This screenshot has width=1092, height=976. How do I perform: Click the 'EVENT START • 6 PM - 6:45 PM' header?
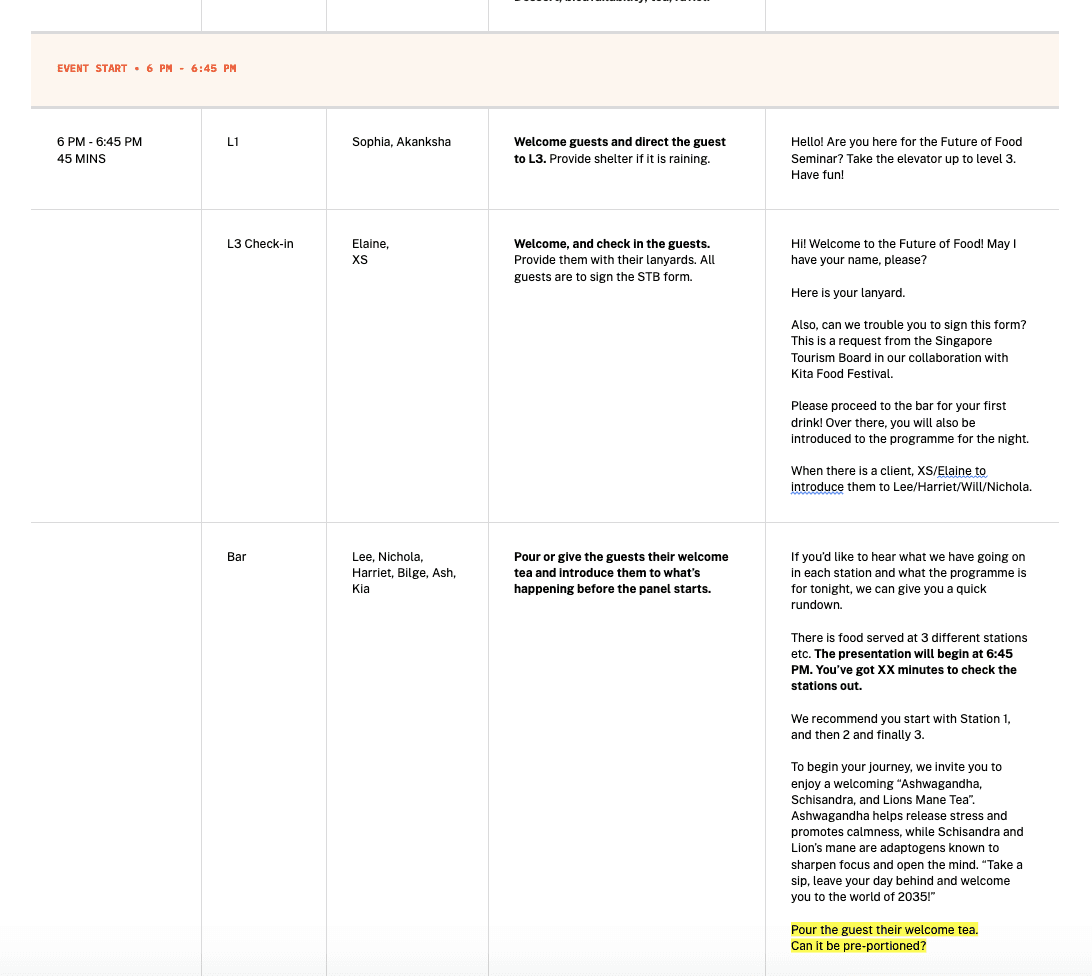[146, 68]
